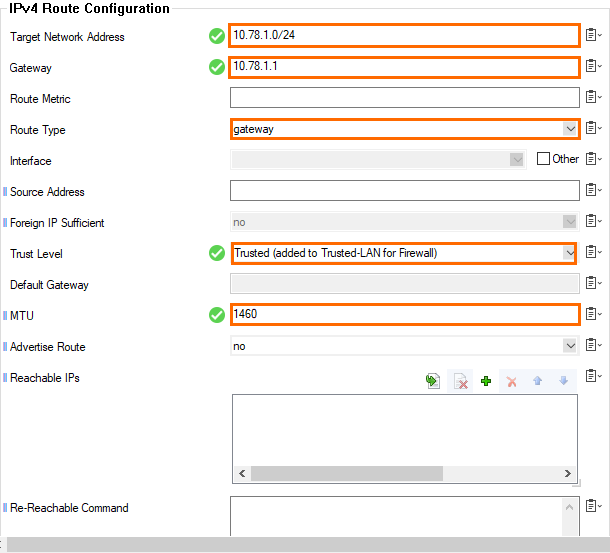This screenshot has height=553, width=610.
Task: Click up arrow in Re-Reachable Command scrollbar
Action: pyautogui.click(x=569, y=507)
